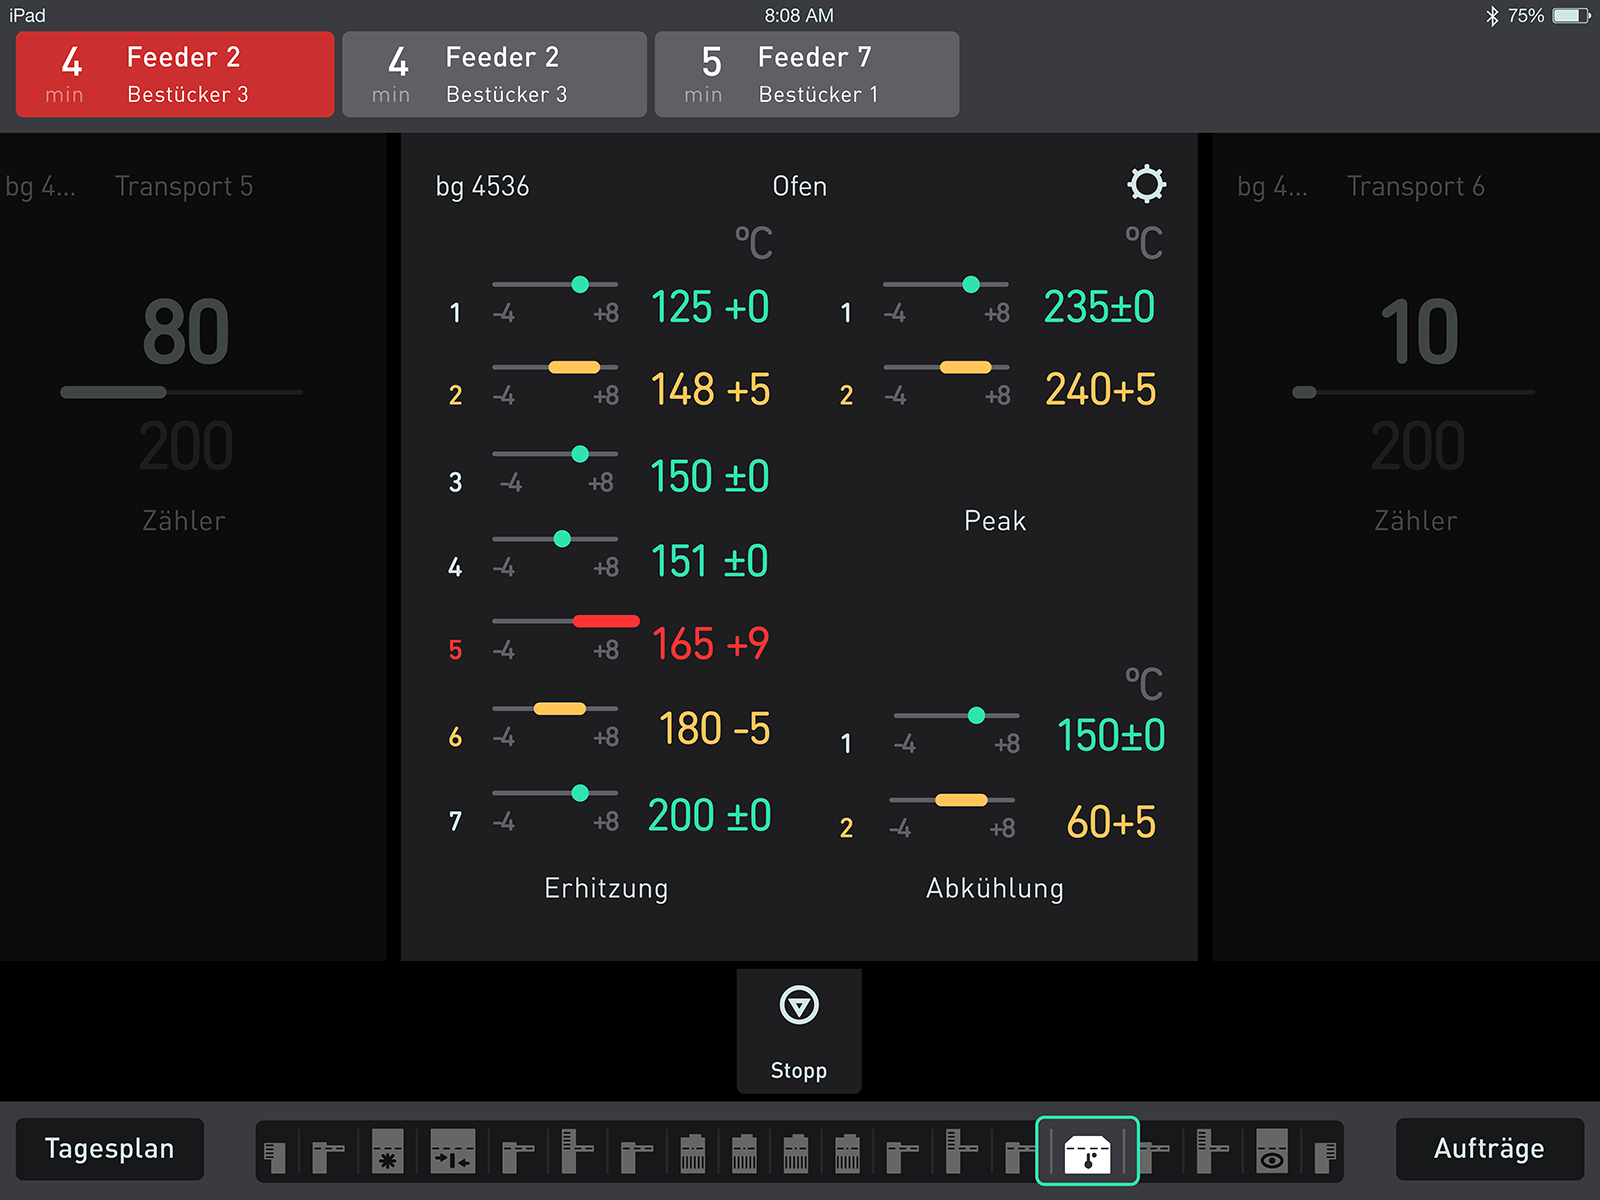The image size is (1600, 1200).
Task: Click the bg 4536 job label
Action: pos(482,187)
